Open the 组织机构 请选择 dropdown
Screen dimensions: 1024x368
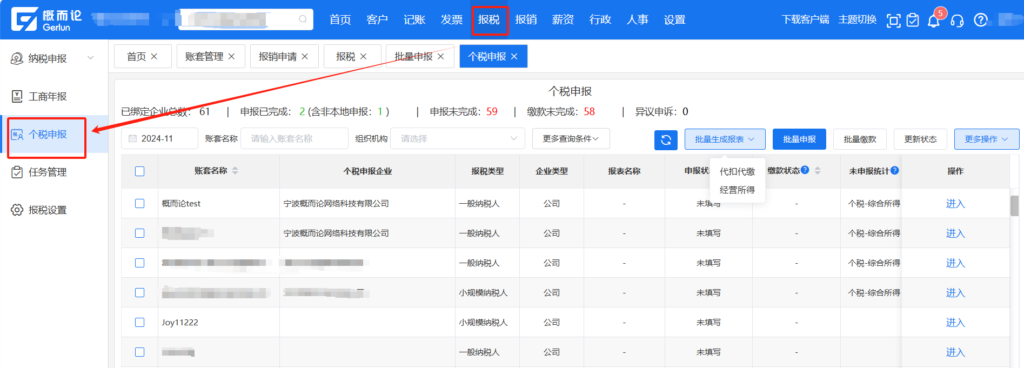pyautogui.click(x=458, y=139)
